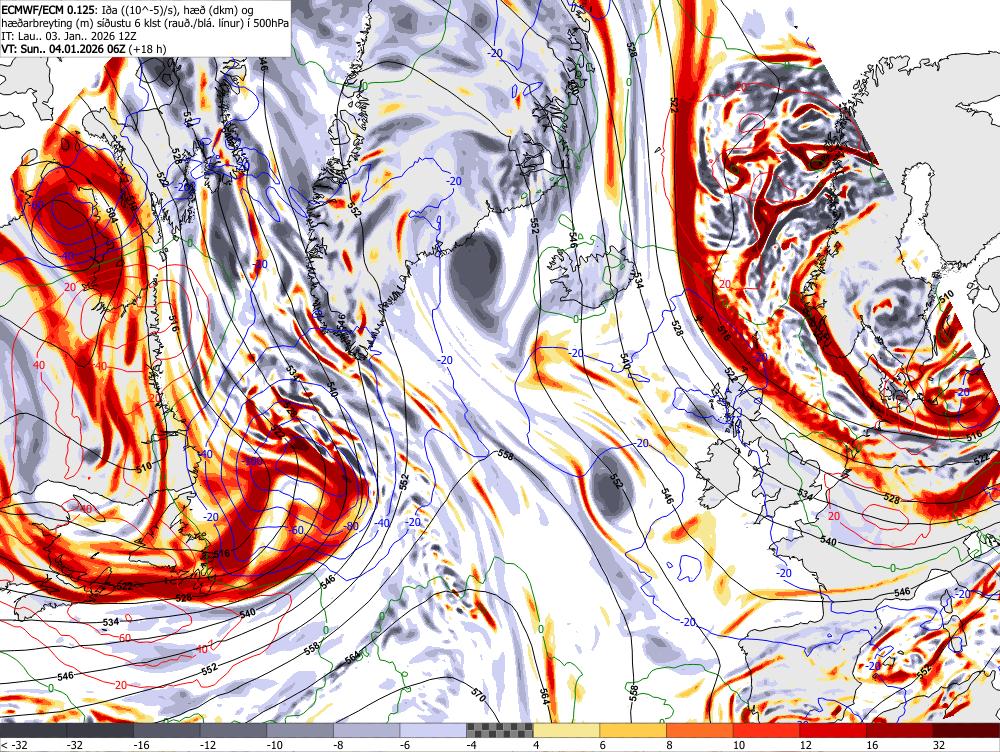This screenshot has width=1000, height=752.
Task: Click the darkest maroon swatch right of 32
Action: [x=966, y=730]
